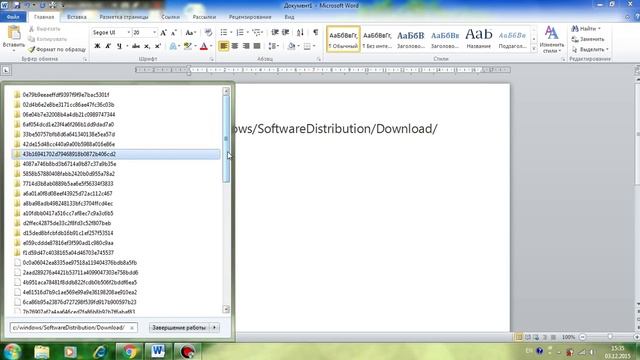Increase paragraph indent
This screenshot has height=360, width=640.
point(286,32)
